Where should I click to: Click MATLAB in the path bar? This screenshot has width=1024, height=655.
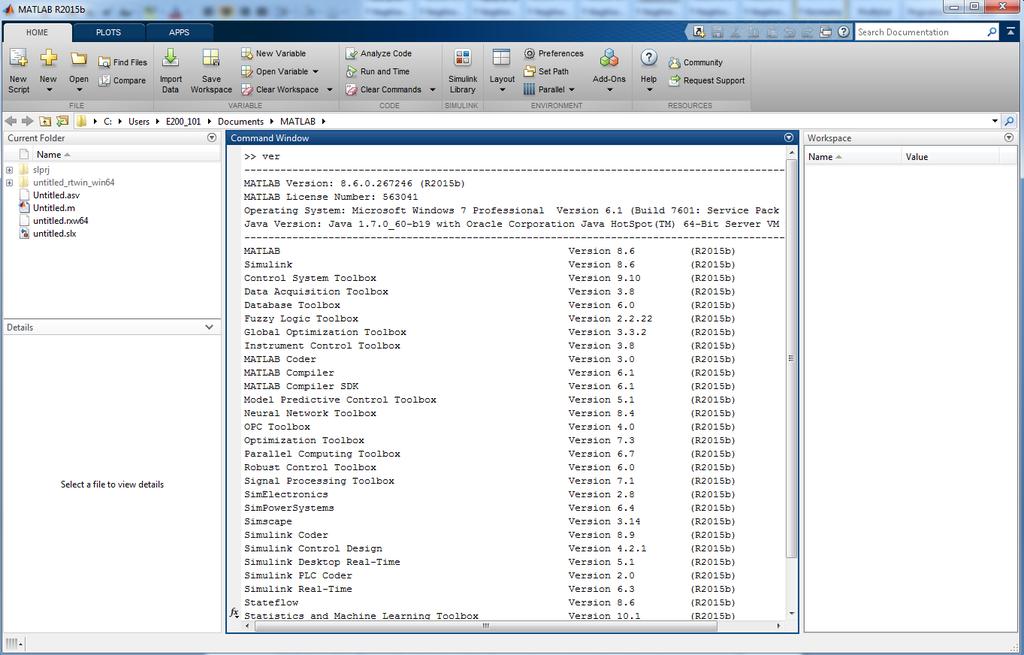tap(298, 121)
